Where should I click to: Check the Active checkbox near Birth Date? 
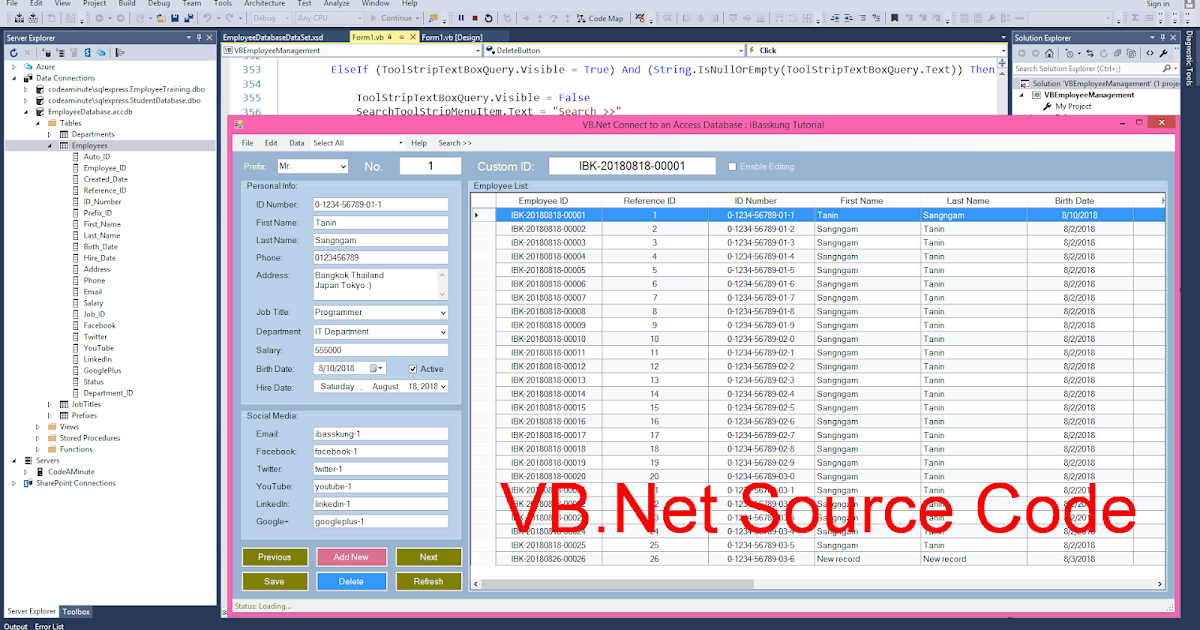(x=413, y=369)
